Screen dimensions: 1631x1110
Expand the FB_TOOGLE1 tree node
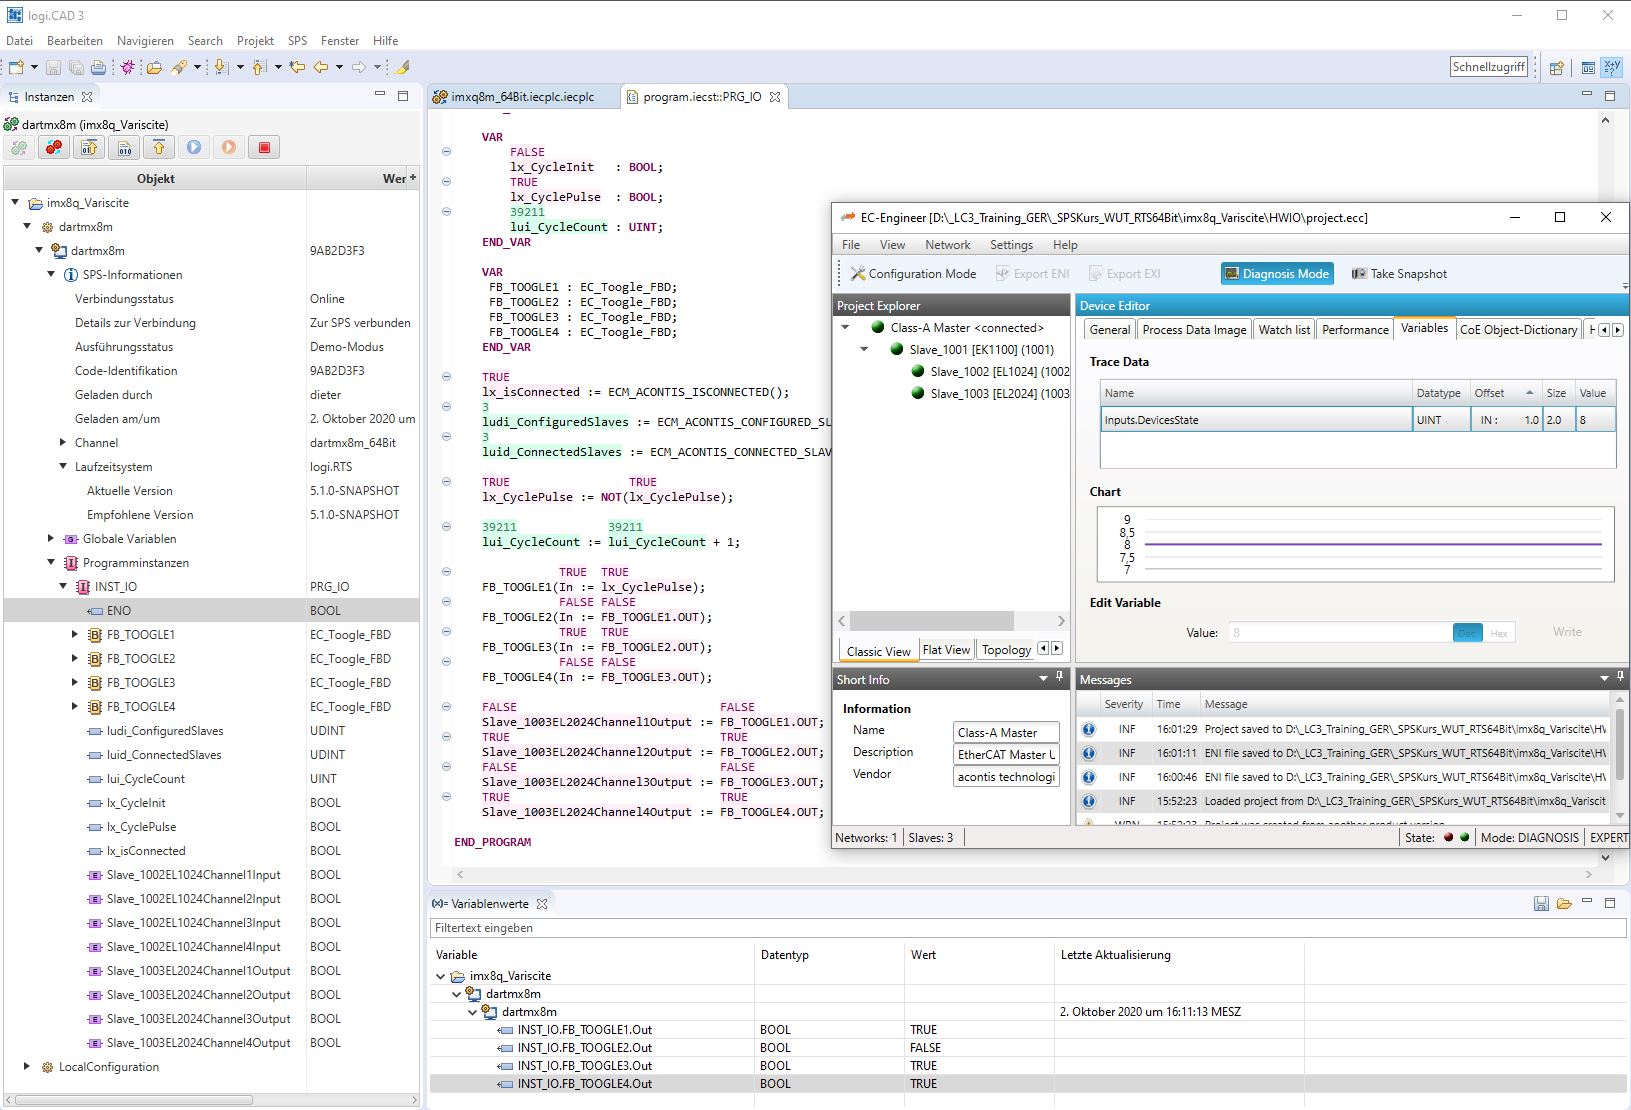(x=75, y=635)
